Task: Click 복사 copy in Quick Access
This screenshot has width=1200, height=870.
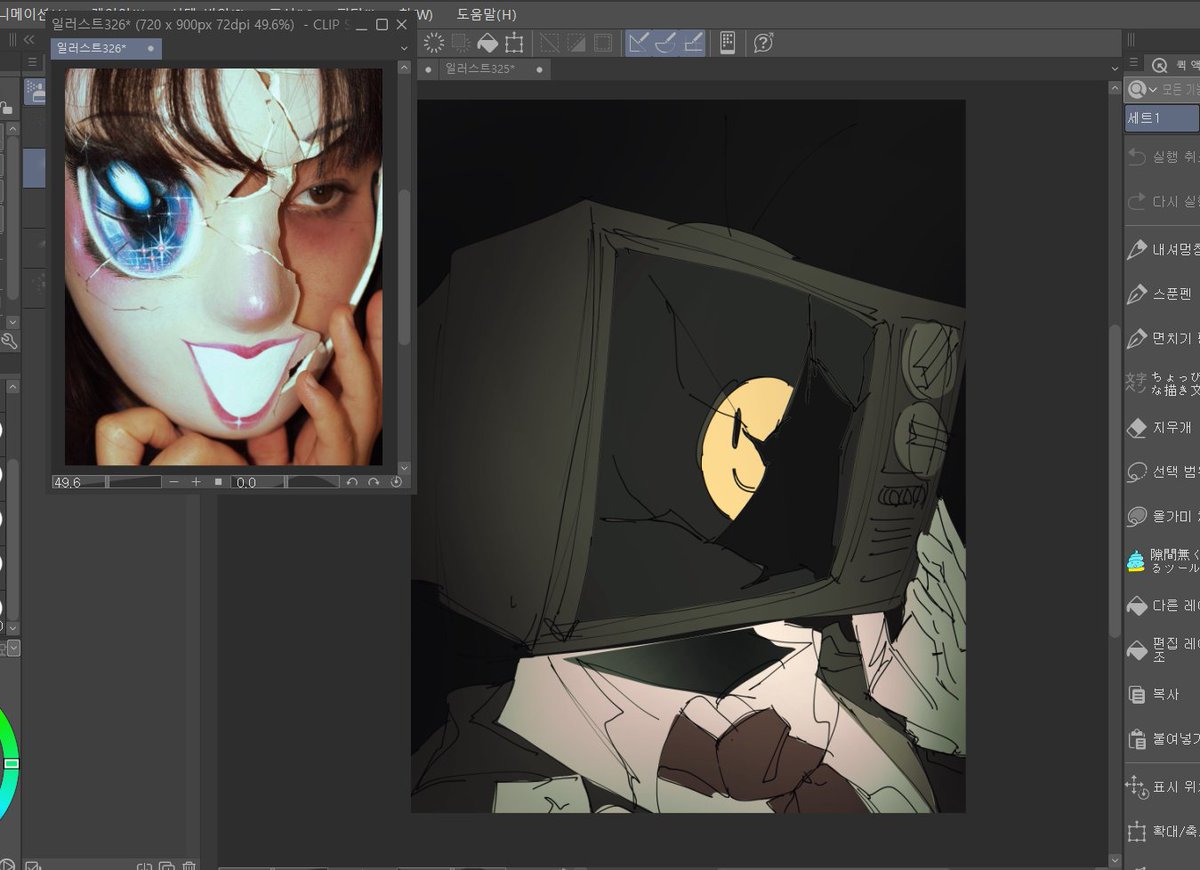Action: [x=1163, y=694]
